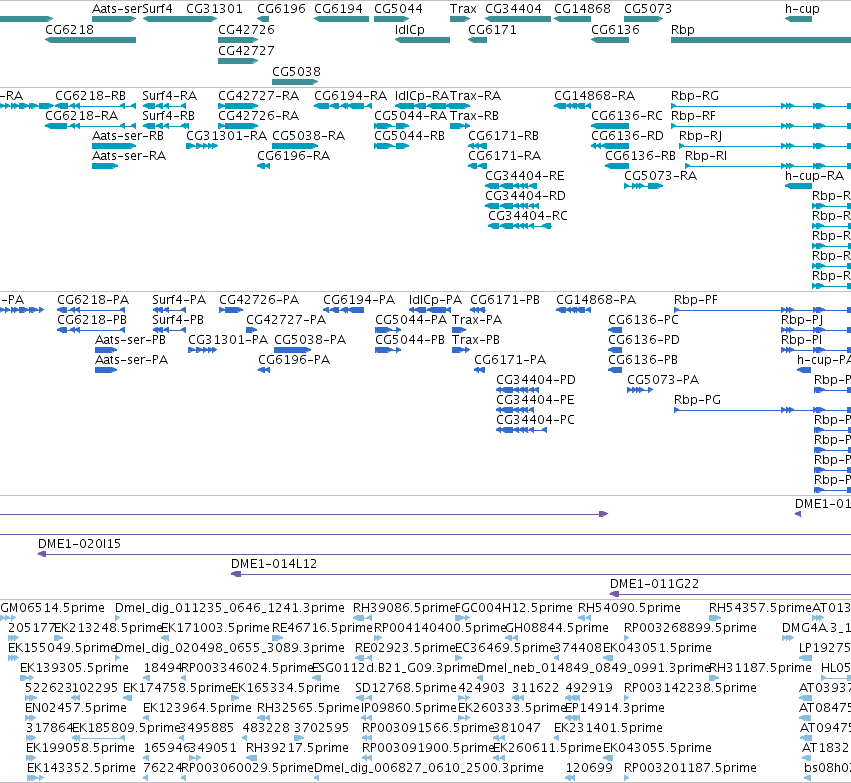Screen dimensions: 851x783
Task: Select transcript Rbp-RJ
Action: tap(765, 146)
